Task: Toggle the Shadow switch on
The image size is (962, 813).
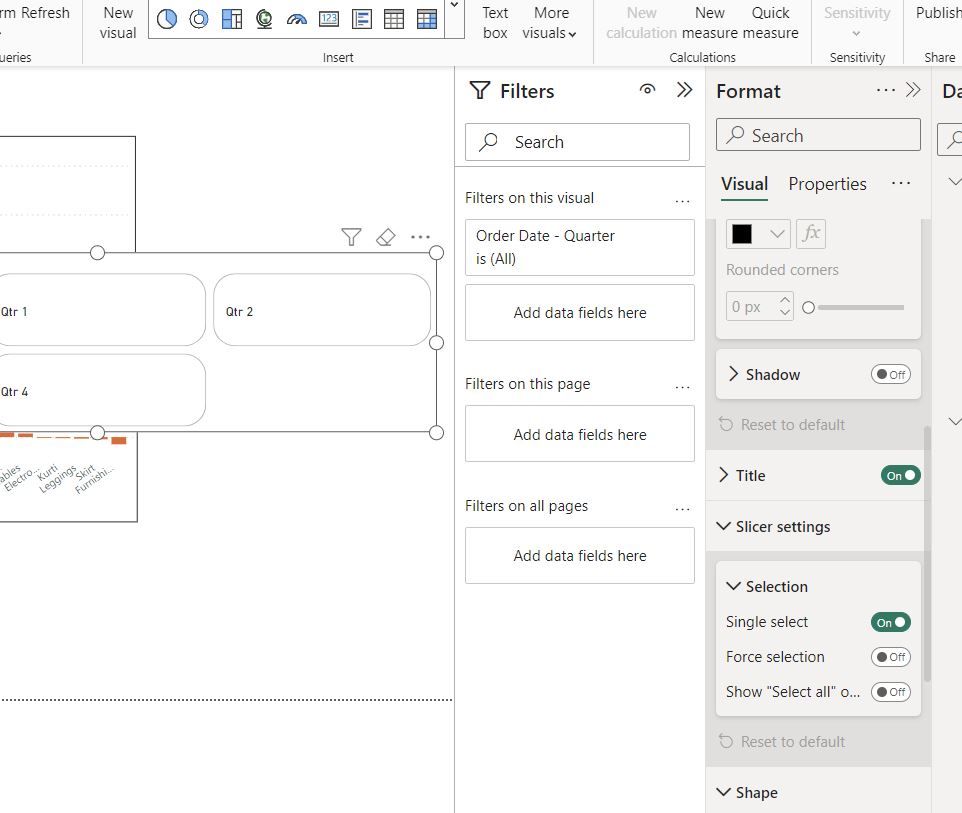Action: (890, 374)
